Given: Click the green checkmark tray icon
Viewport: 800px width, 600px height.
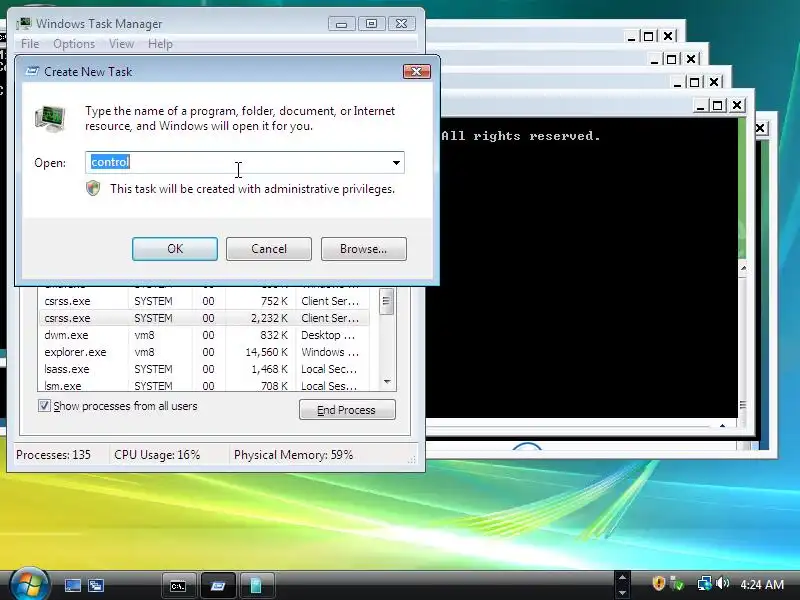Looking at the screenshot, I should point(677,583).
